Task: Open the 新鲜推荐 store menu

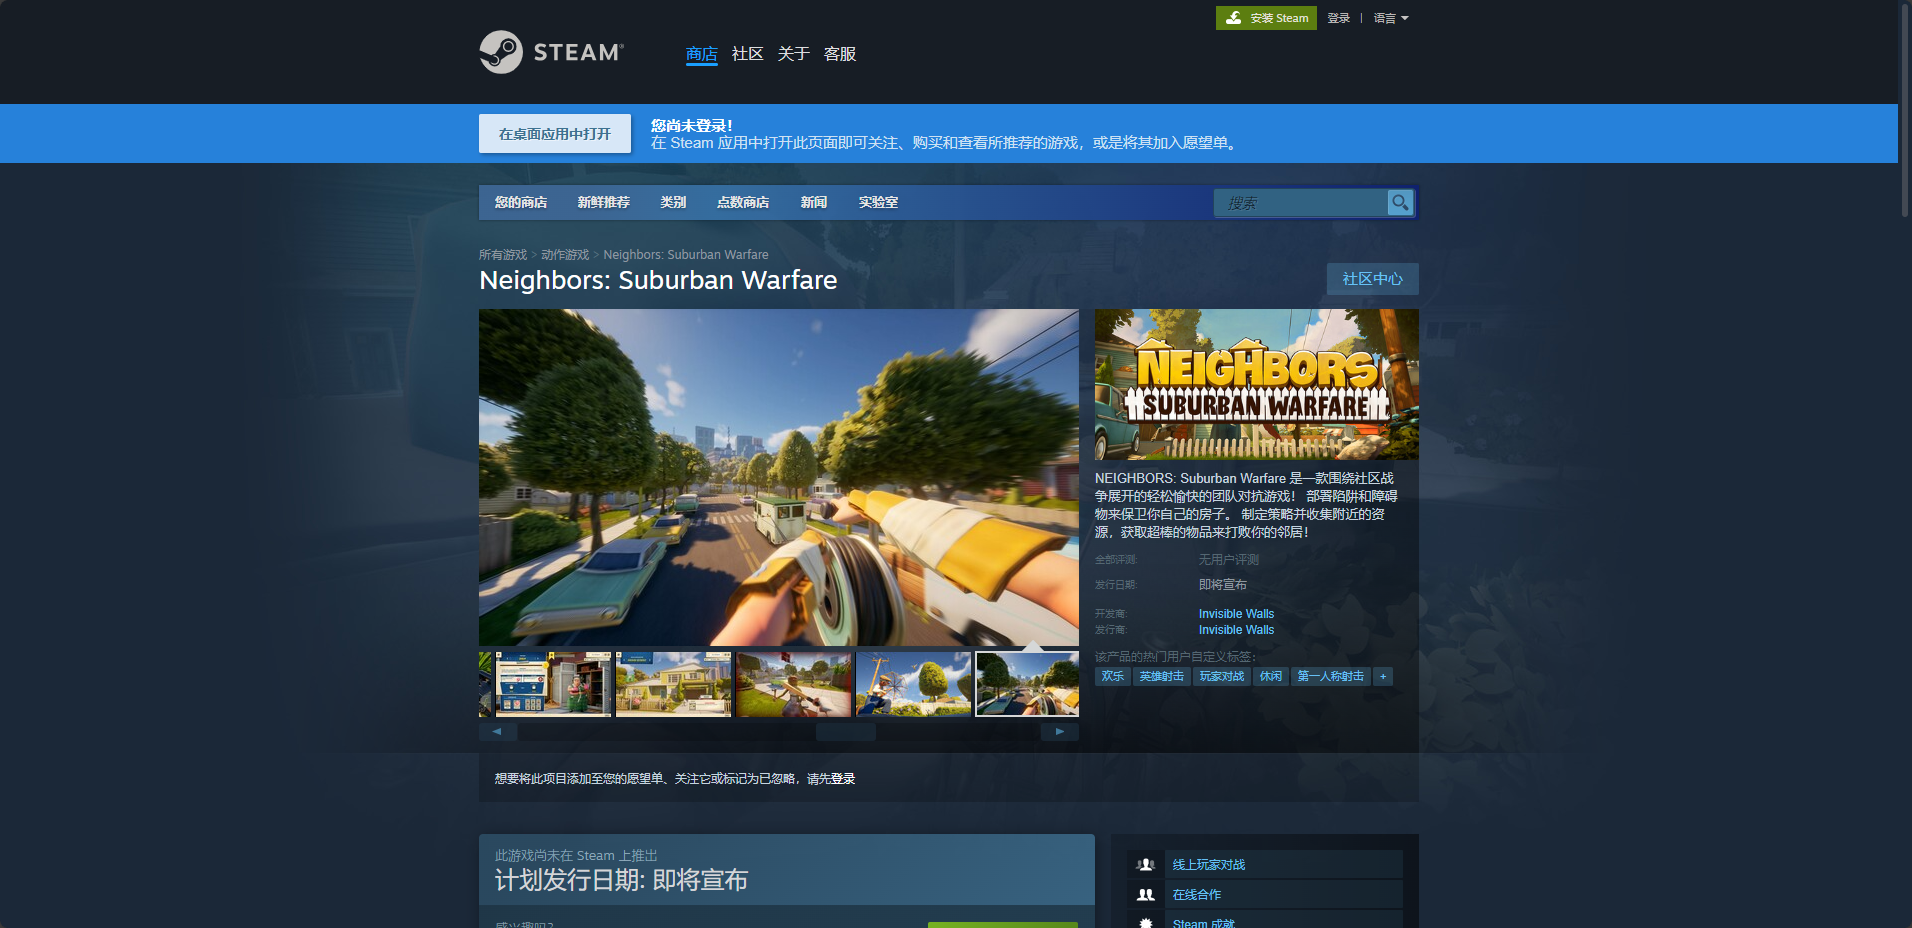Action: [x=603, y=202]
